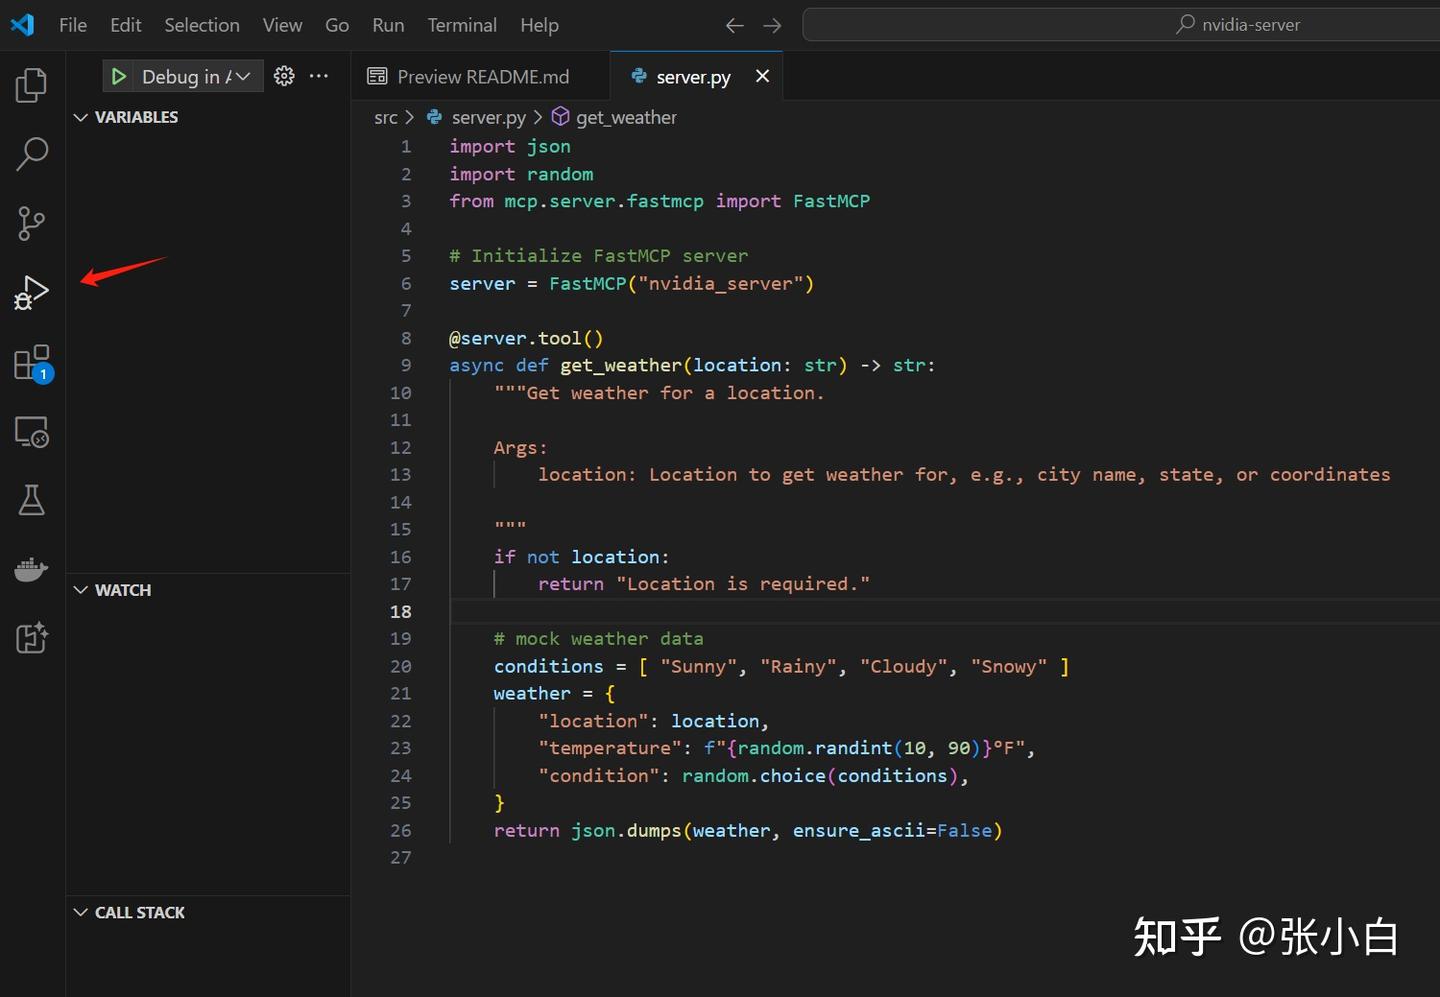The image size is (1440, 997).
Task: Click the 'Get weather for a location.' docstring
Action: pos(659,393)
